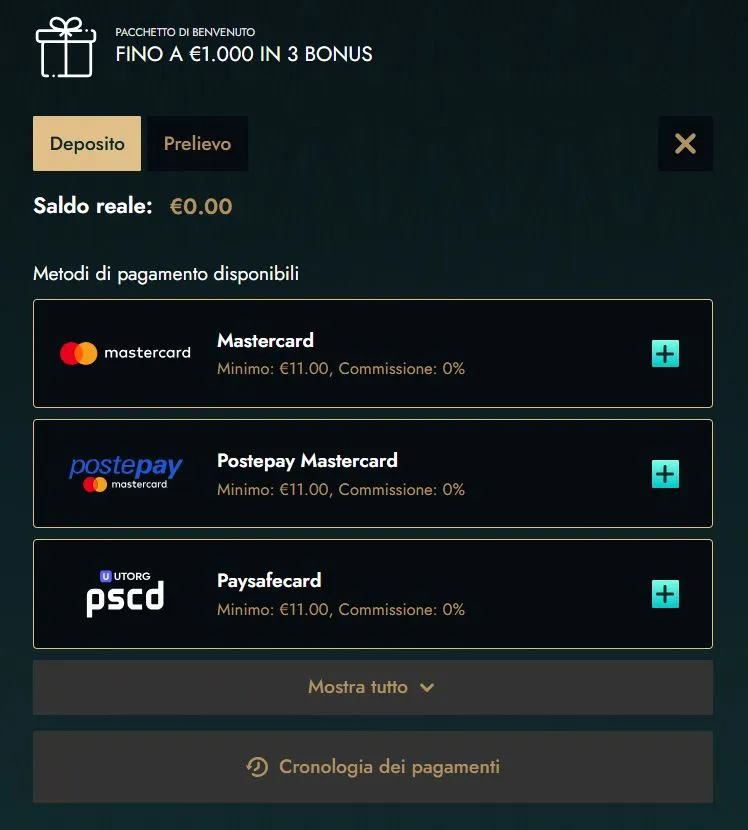The height and width of the screenshot is (830, 748).
Task: Expand the Mastercard plus icon
Action: (x=665, y=353)
